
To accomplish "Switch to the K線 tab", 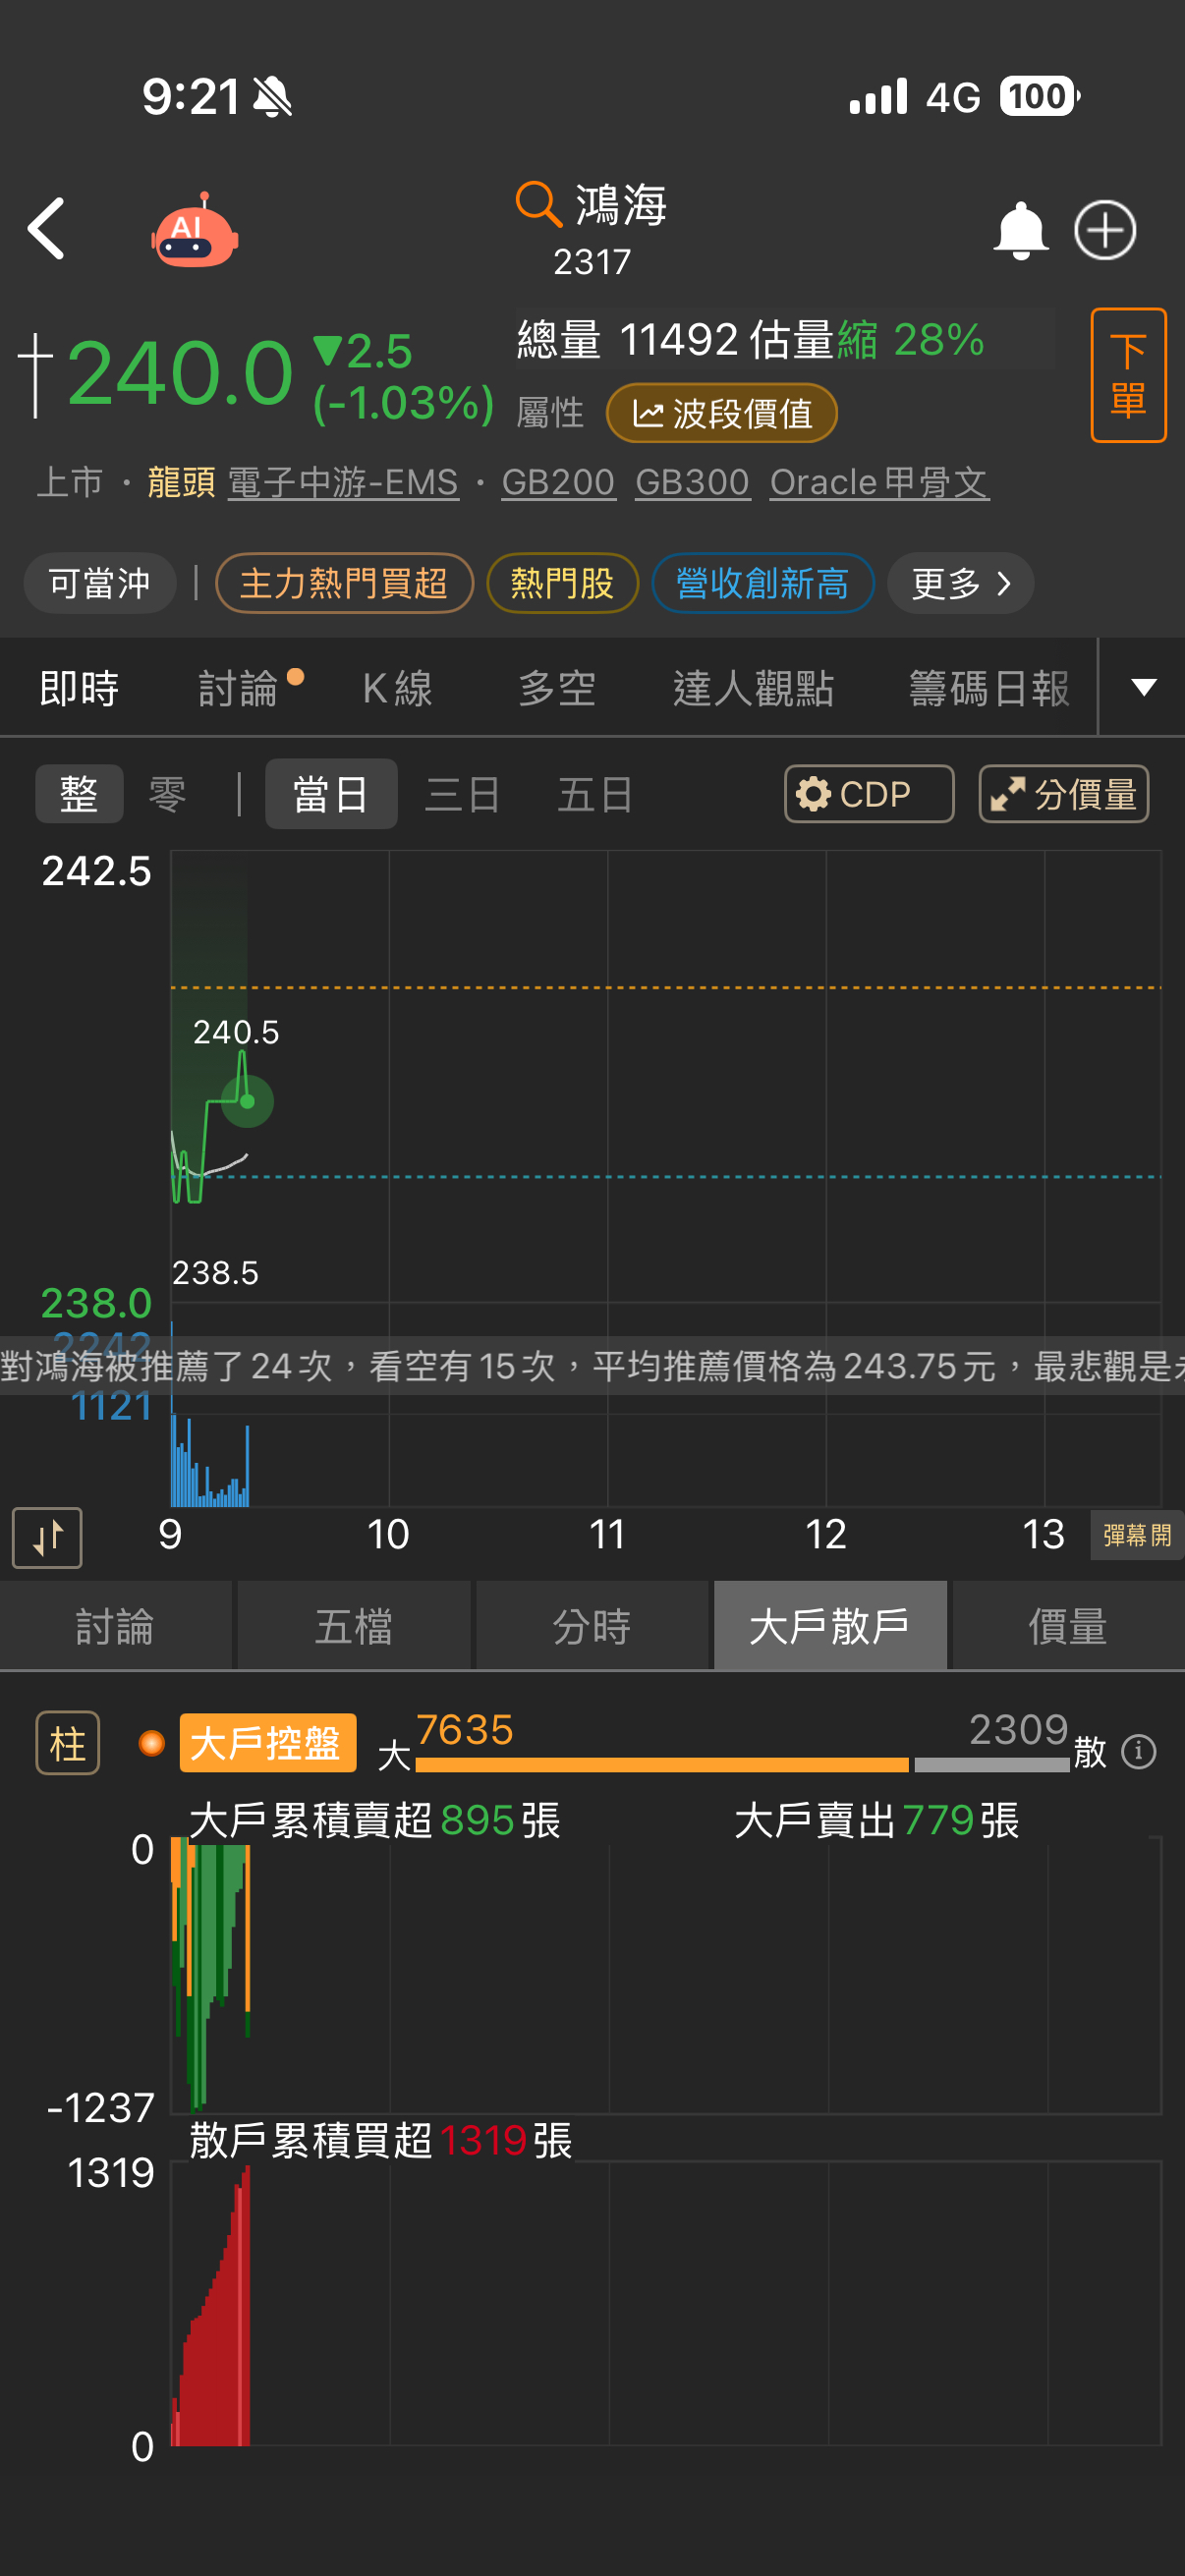I will pos(397,688).
